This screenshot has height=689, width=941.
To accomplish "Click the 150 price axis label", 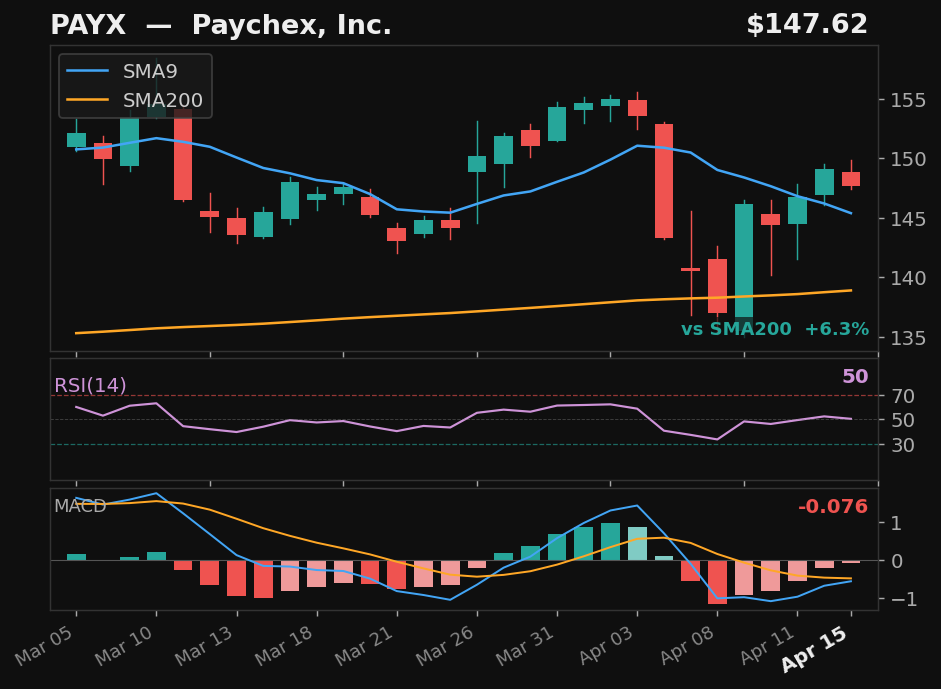I will pyautogui.click(x=908, y=159).
